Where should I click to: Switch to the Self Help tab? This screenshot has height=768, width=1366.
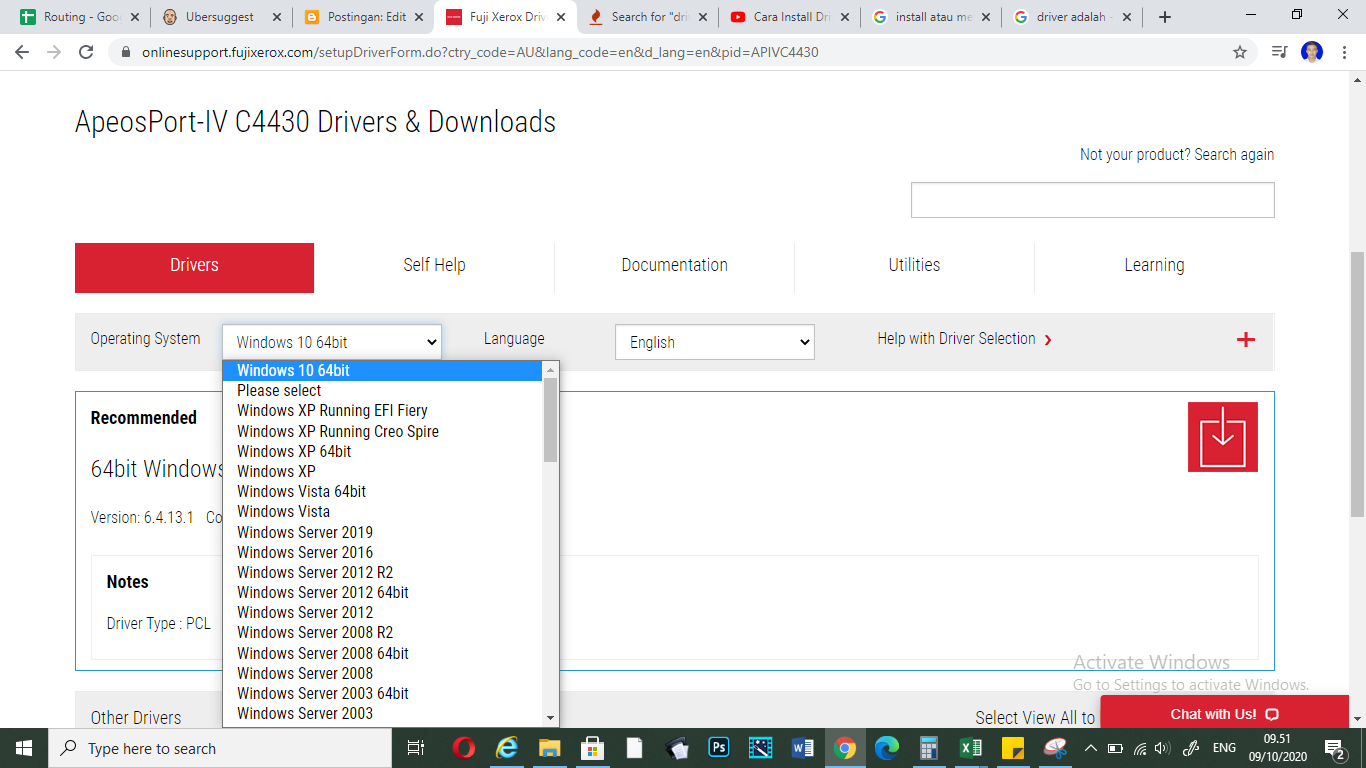(x=434, y=268)
